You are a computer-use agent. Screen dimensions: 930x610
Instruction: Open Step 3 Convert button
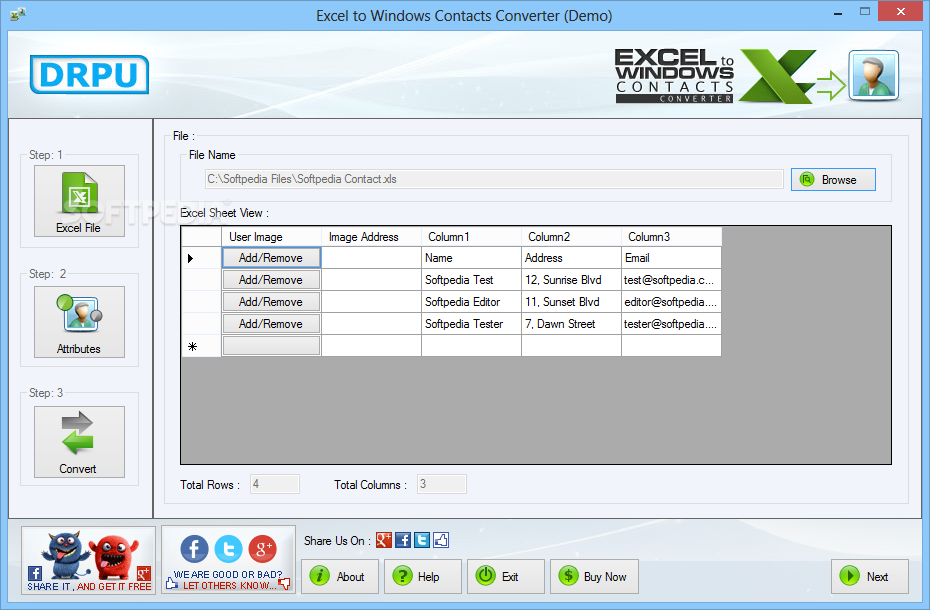pos(79,442)
